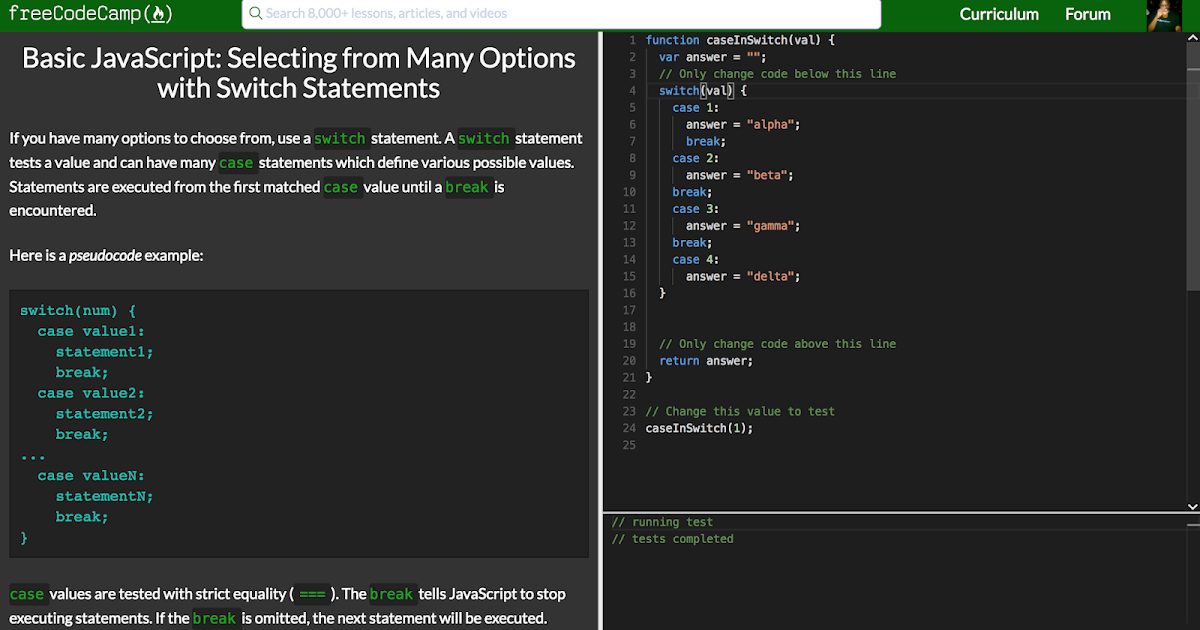Click 'case valueN:' in pseudocode block
The image size is (1200, 630).
[x=91, y=476]
